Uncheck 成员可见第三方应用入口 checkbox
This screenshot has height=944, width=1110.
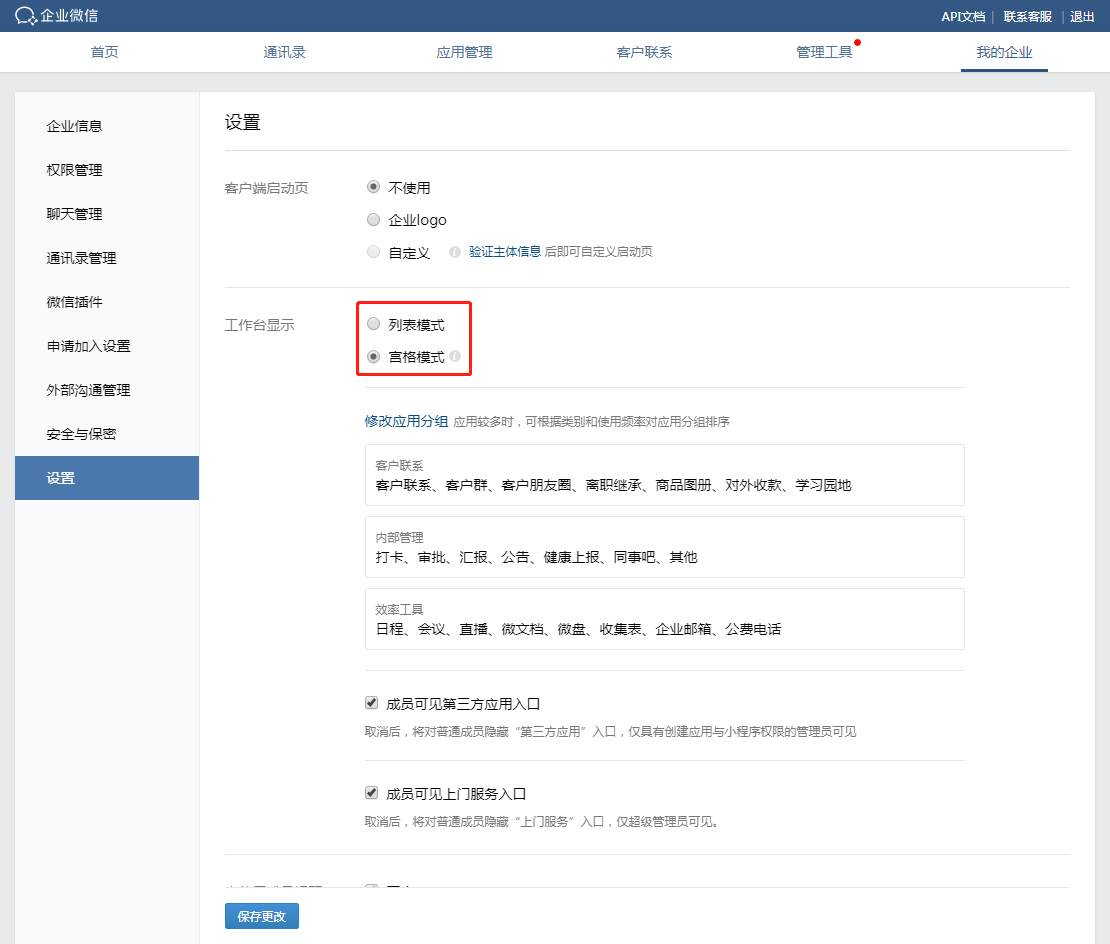(x=372, y=703)
